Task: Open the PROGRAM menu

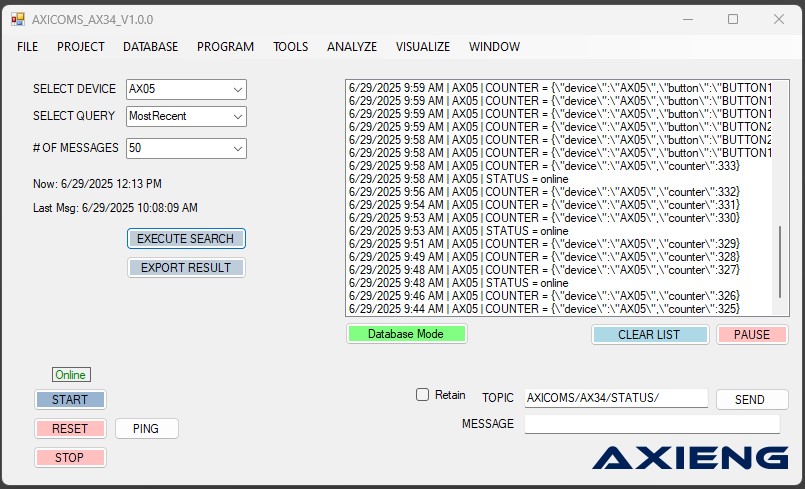Action: (225, 47)
